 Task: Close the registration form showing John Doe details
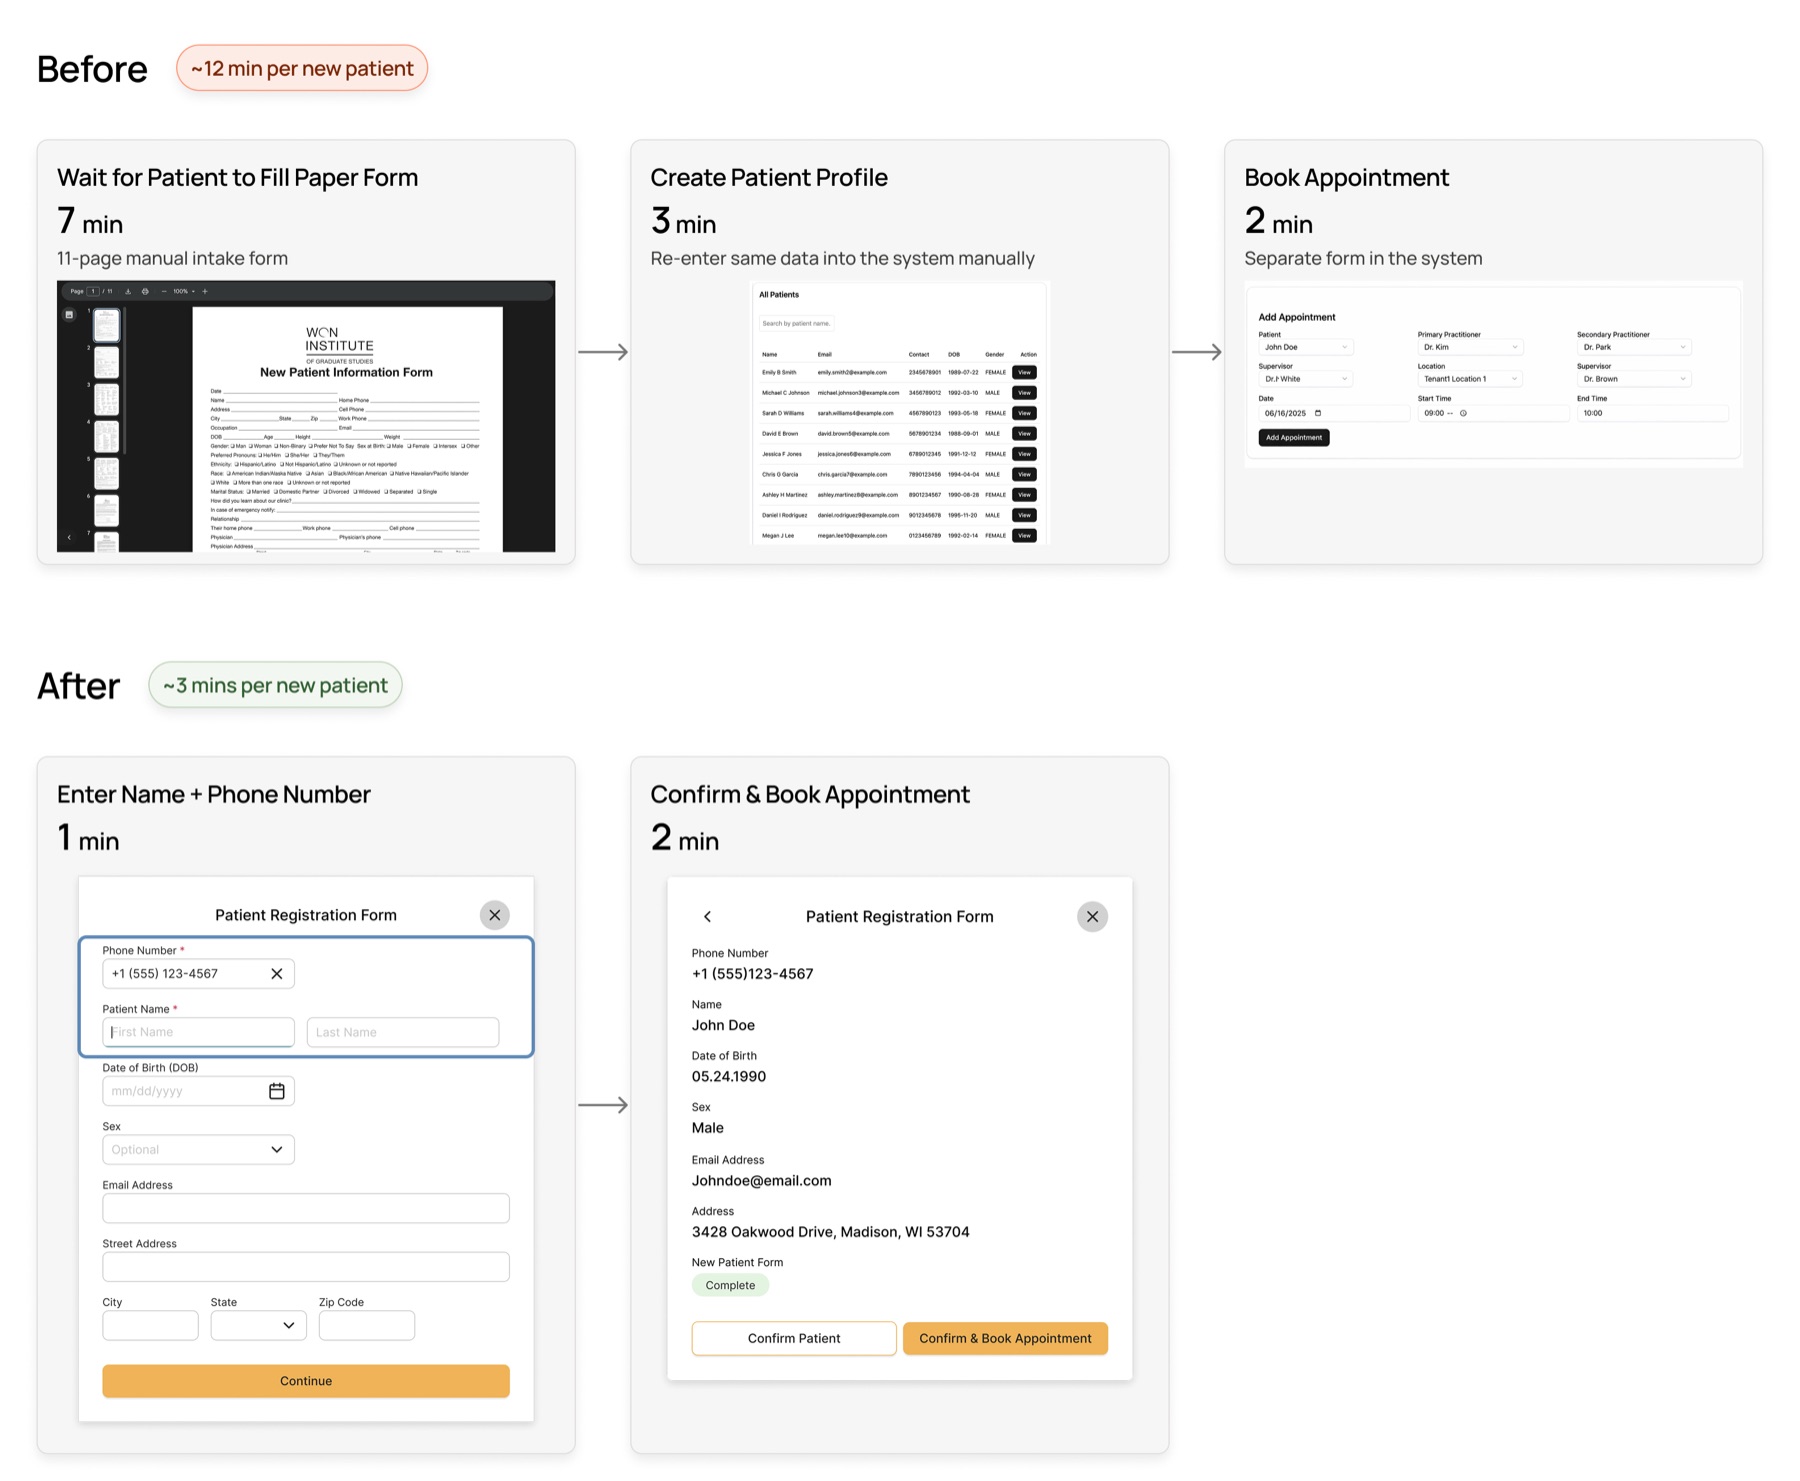coord(1092,917)
